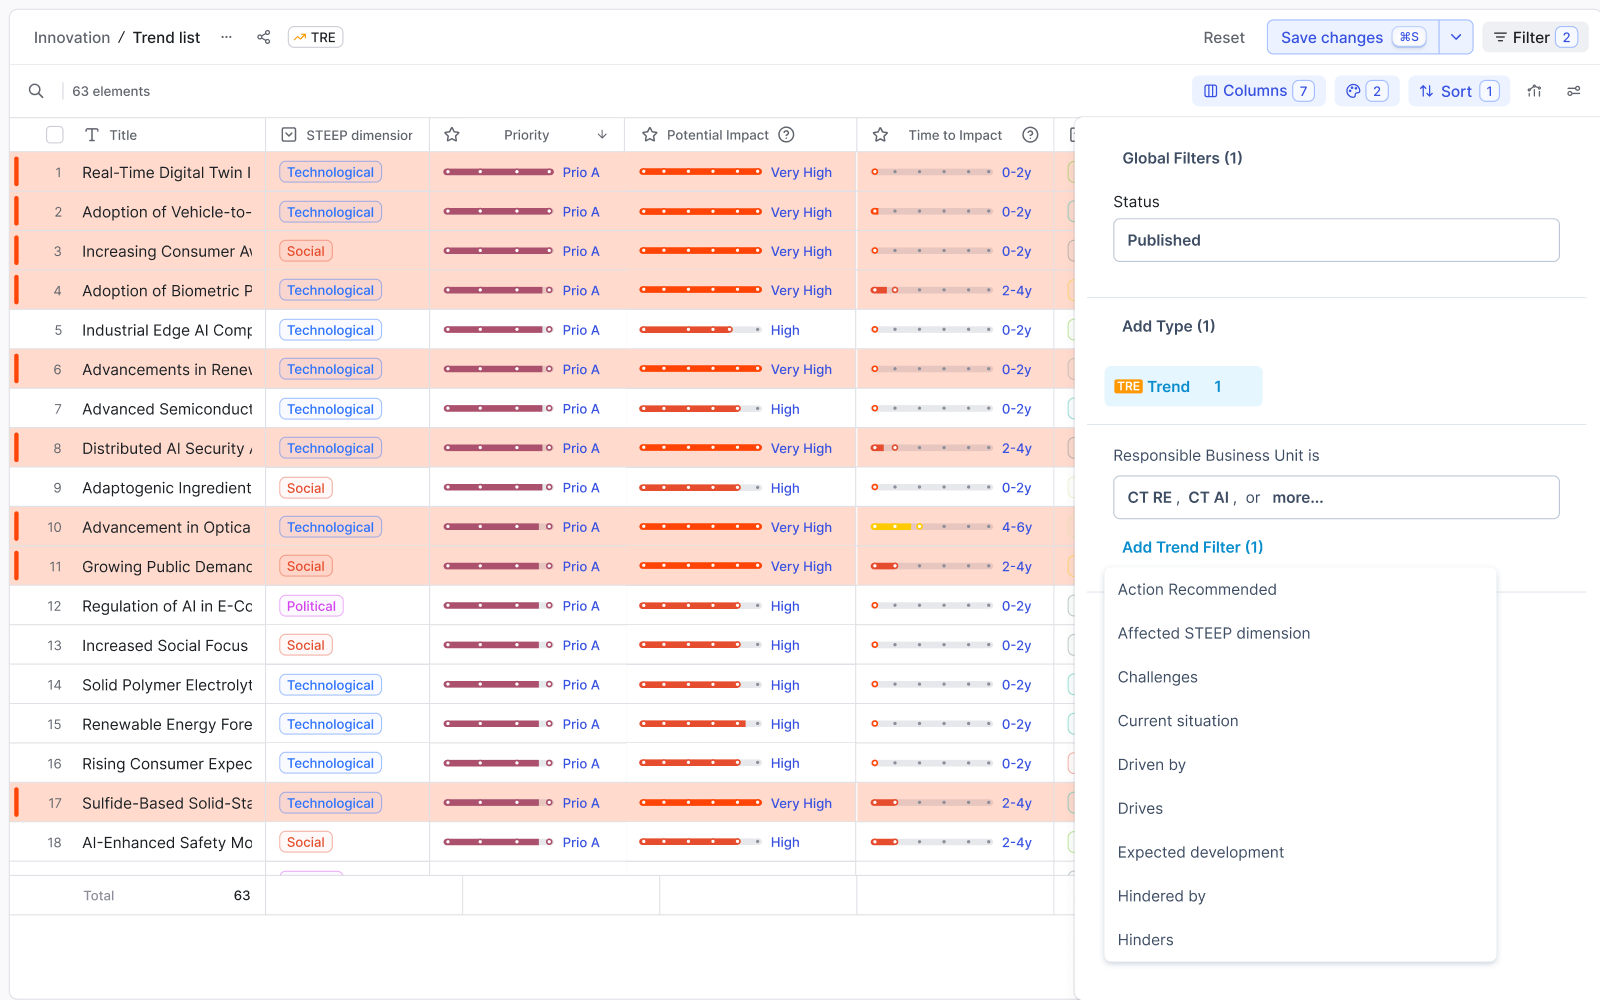Select Drives filter option
Screen dimensions: 1600x1000
point(1140,809)
